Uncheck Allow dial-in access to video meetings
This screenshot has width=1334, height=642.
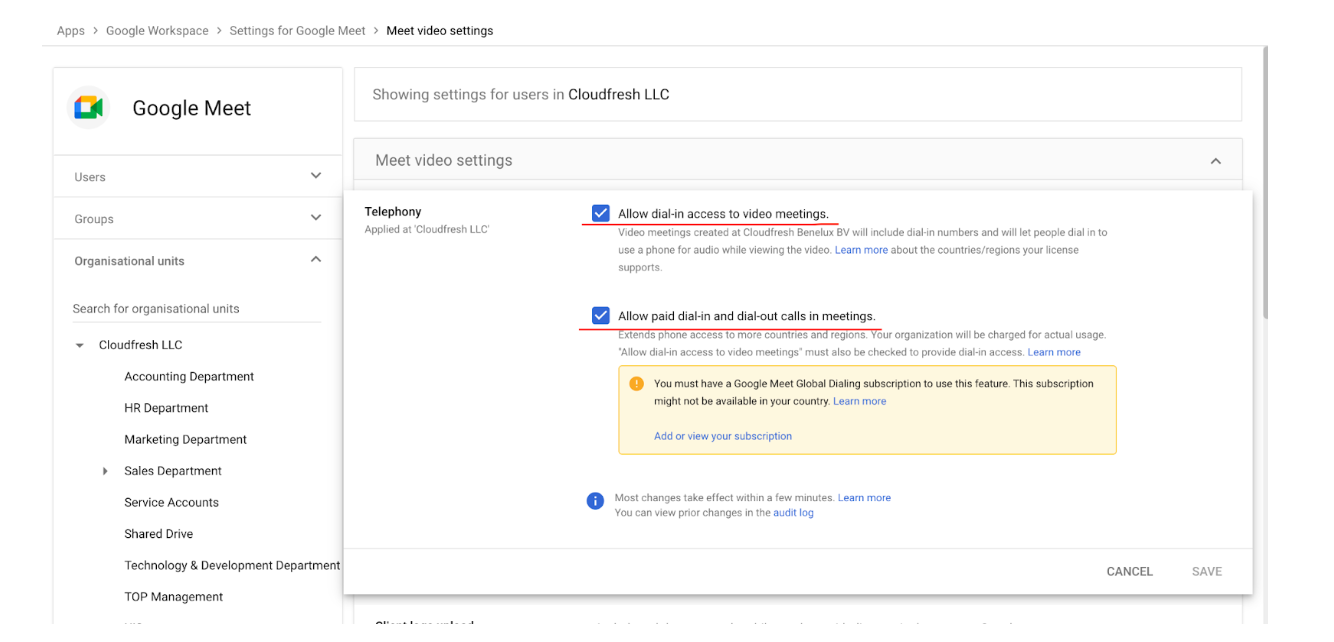pyautogui.click(x=600, y=213)
